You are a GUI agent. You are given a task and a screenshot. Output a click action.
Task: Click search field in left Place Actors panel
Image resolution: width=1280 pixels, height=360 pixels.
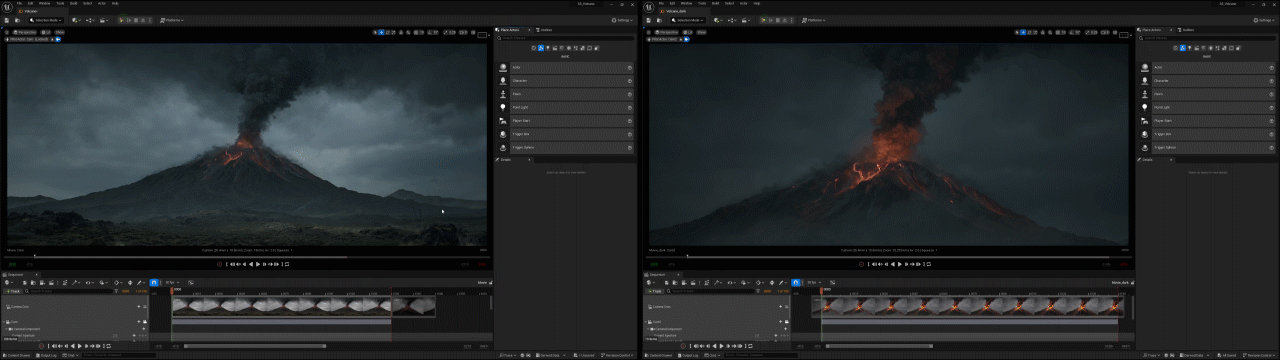566,39
